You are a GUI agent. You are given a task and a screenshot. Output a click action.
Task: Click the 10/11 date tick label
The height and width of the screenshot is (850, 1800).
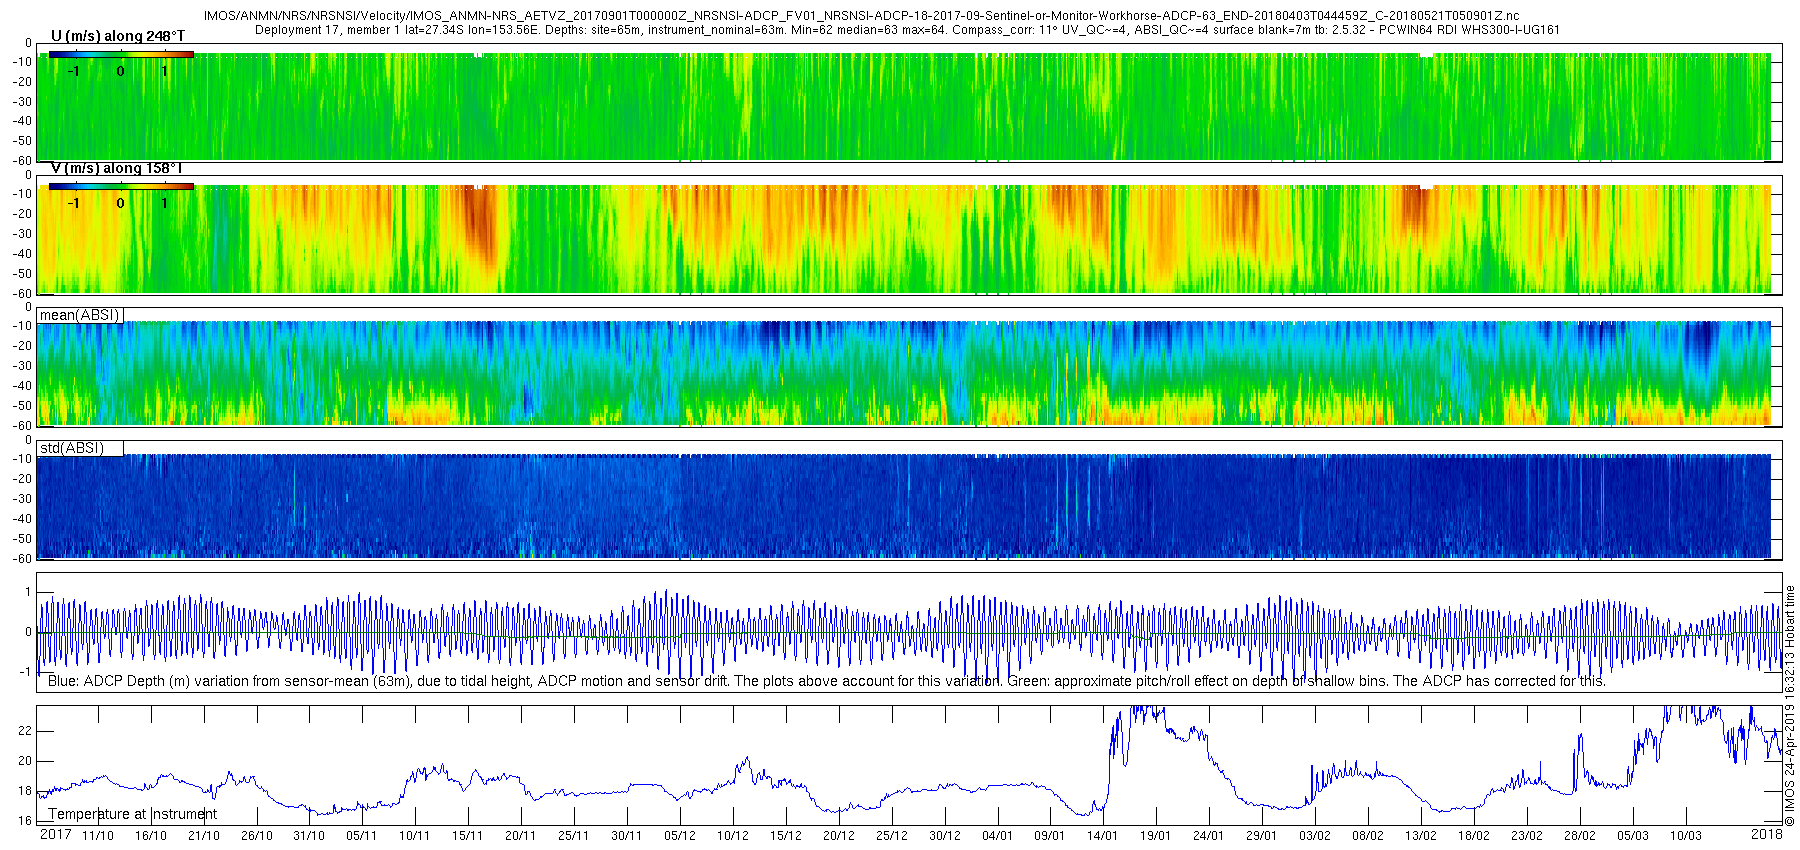415,836
